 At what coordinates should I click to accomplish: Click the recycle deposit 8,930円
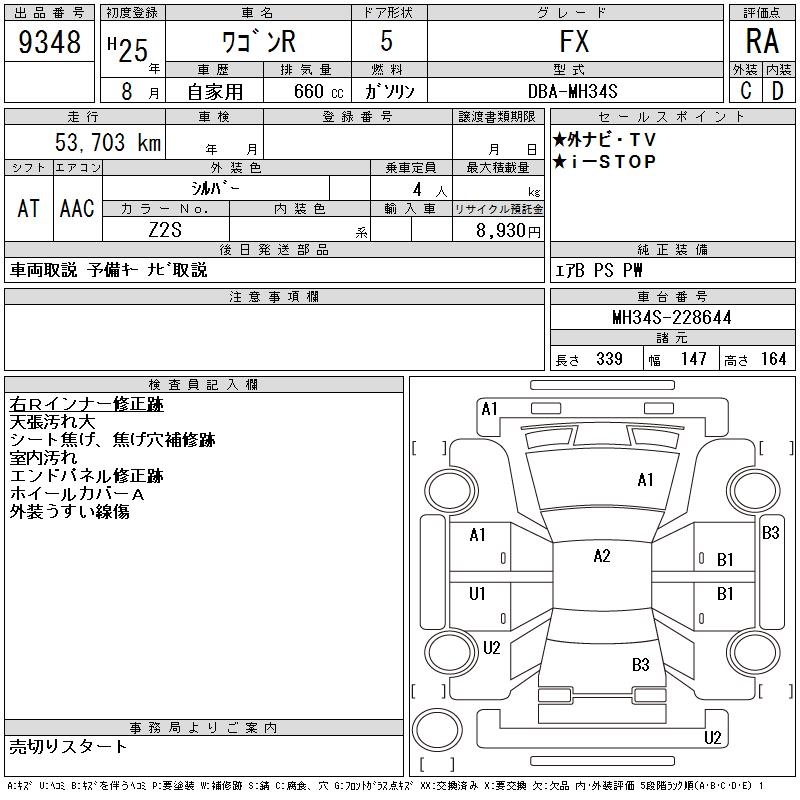point(509,231)
